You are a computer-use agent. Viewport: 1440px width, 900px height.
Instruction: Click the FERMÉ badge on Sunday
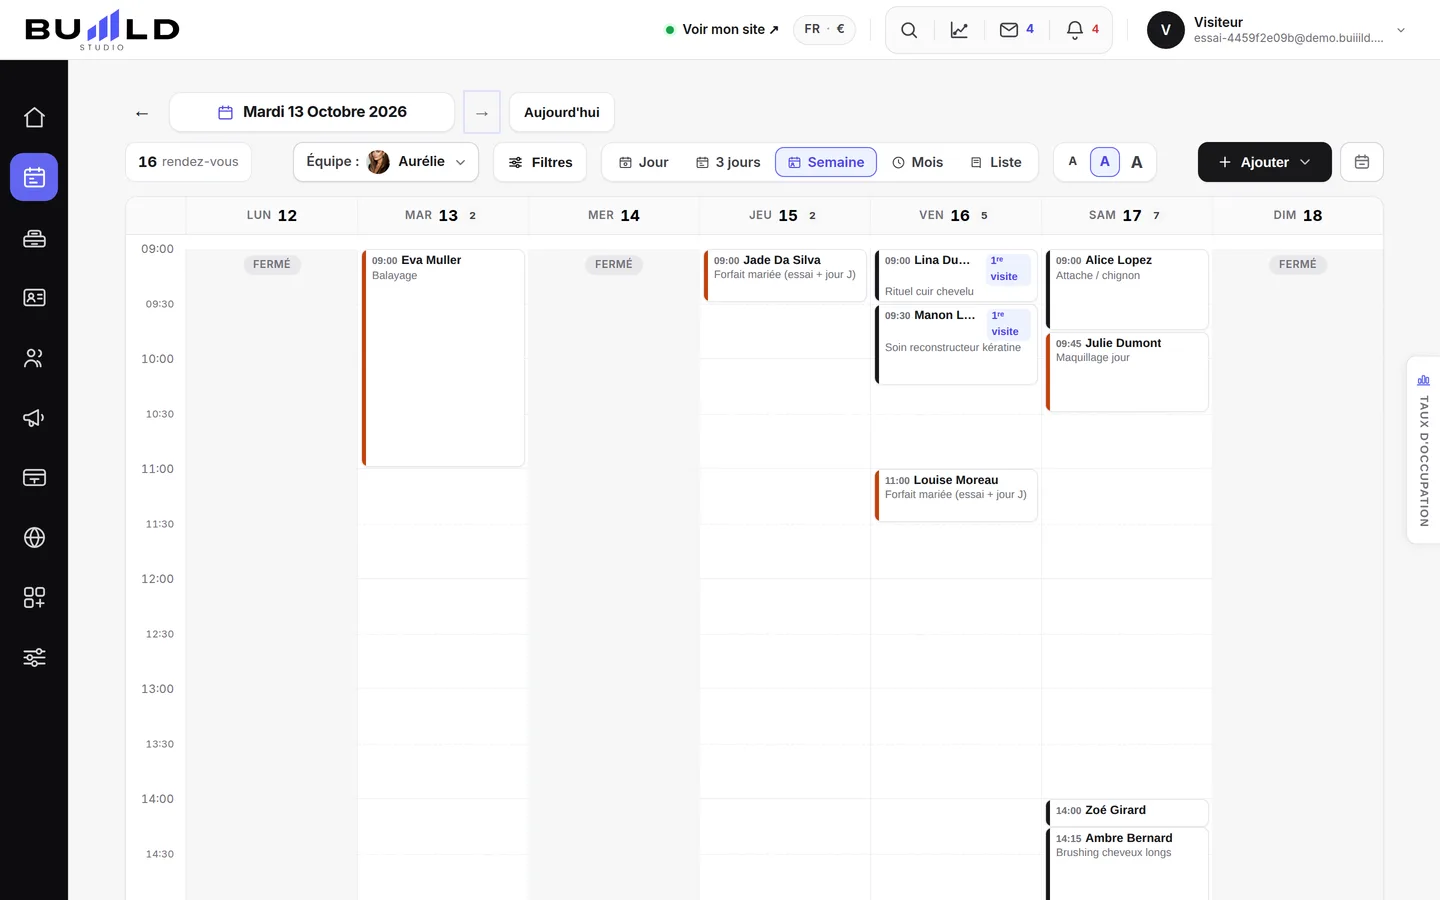(x=1298, y=264)
